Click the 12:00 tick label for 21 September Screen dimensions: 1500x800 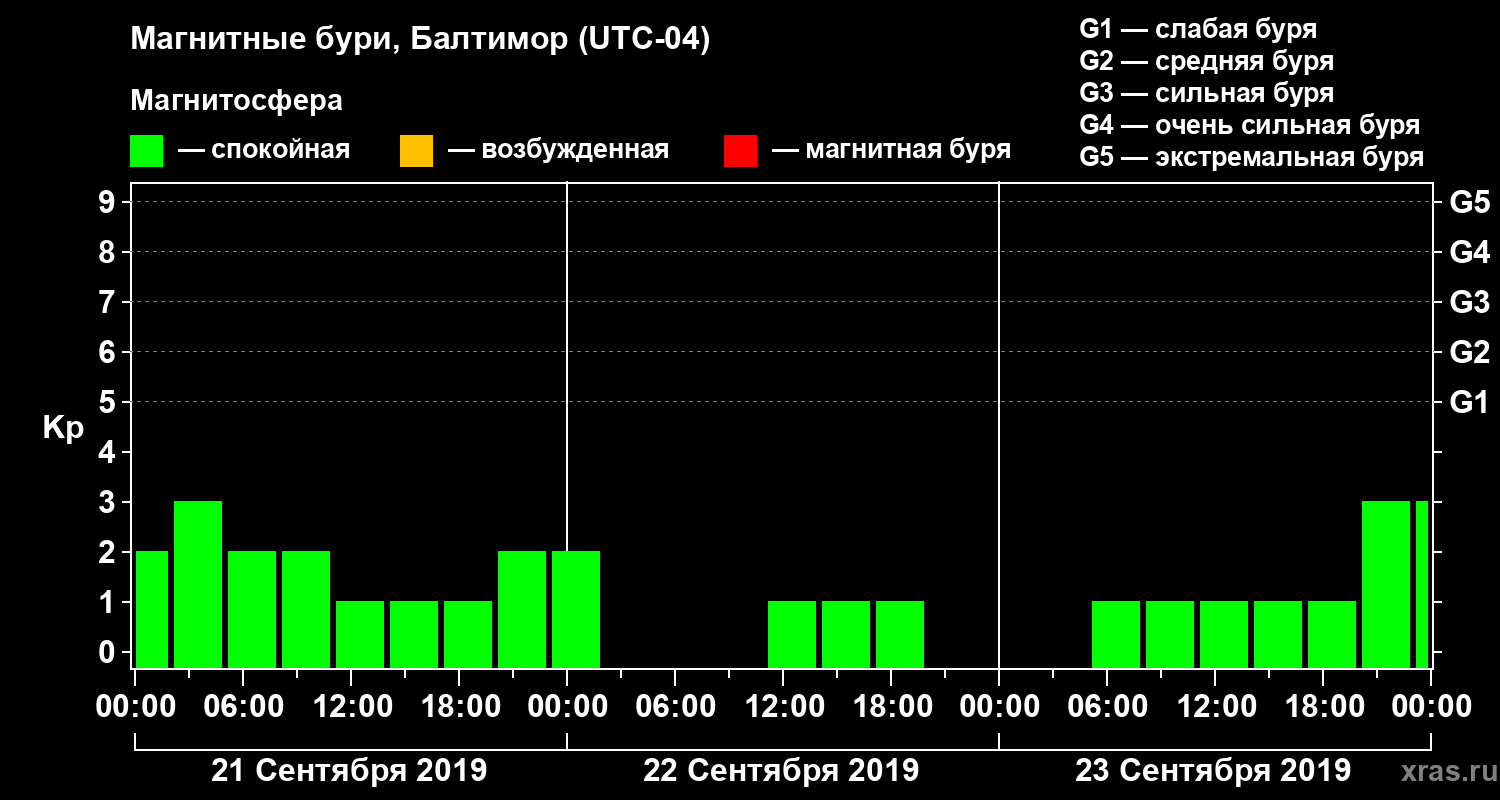coord(351,707)
